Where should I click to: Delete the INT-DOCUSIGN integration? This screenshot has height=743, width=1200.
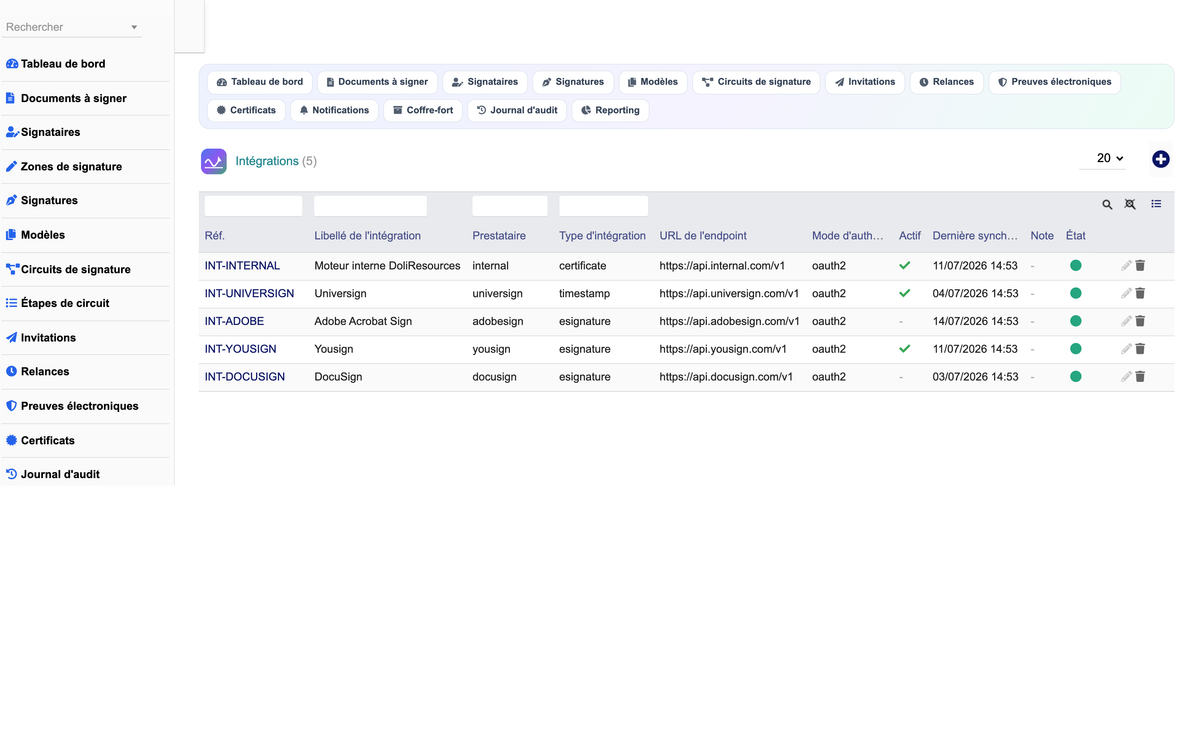pos(1140,377)
